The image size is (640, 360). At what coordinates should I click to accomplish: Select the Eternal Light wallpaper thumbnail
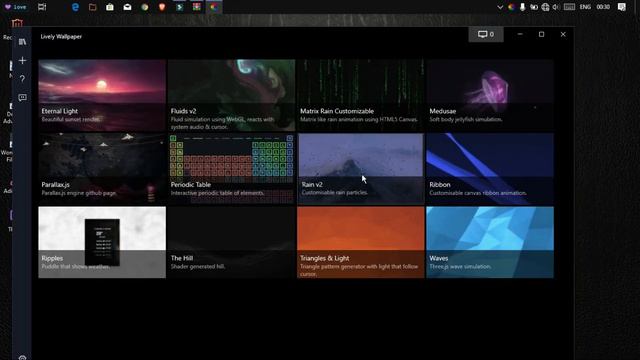pyautogui.click(x=102, y=95)
